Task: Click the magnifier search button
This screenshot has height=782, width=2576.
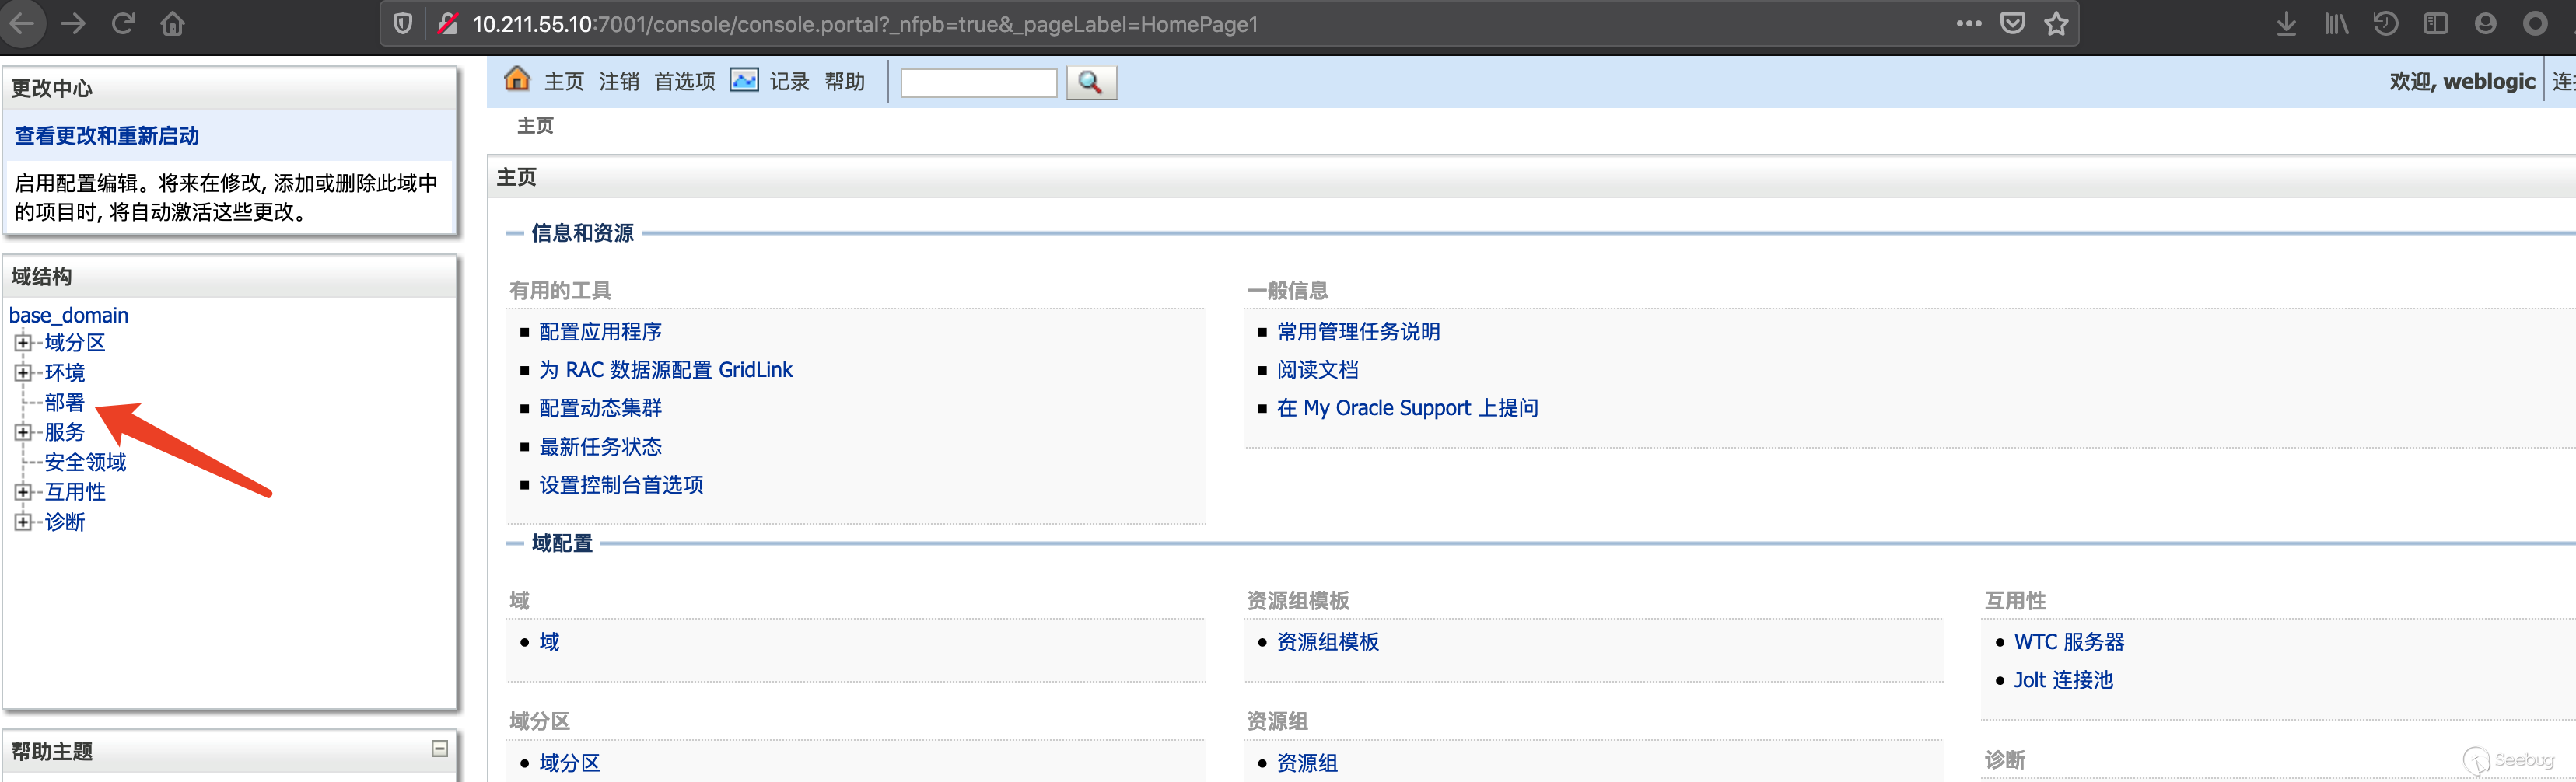Action: (x=1090, y=82)
